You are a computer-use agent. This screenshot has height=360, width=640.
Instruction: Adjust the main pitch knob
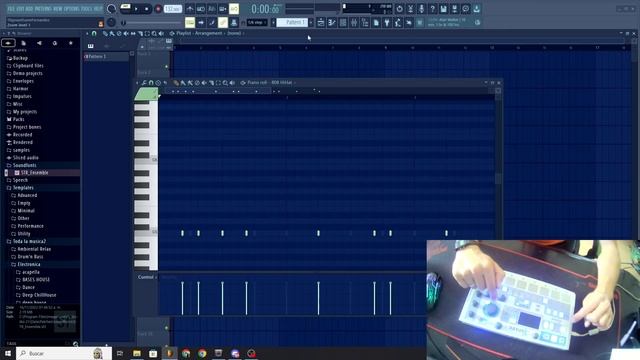pyautogui.click(x=111, y=22)
